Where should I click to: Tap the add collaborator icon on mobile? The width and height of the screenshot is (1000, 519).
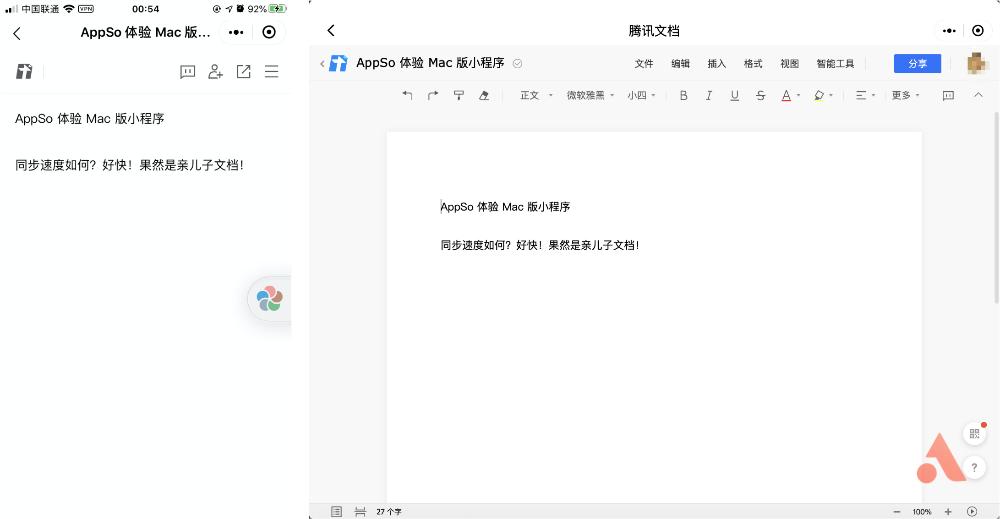pos(215,72)
